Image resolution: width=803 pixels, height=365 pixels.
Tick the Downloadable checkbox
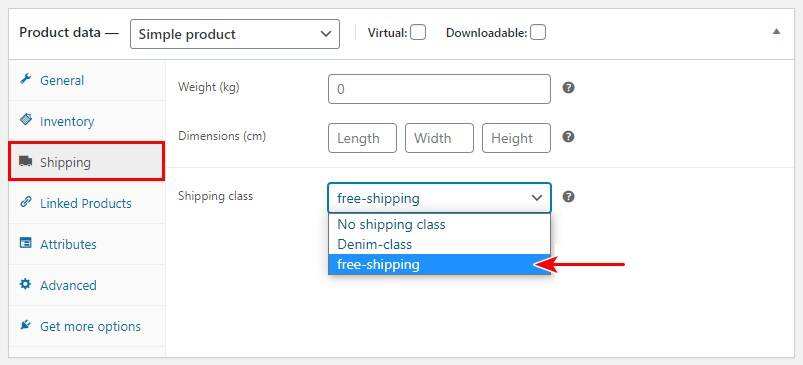pos(538,33)
